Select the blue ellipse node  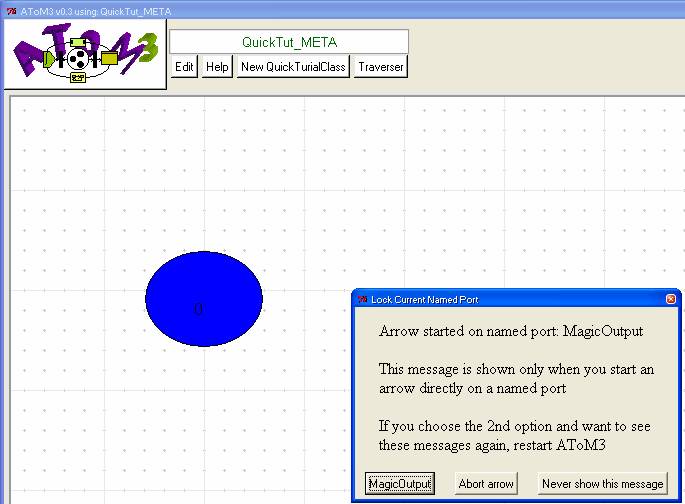click(x=204, y=299)
